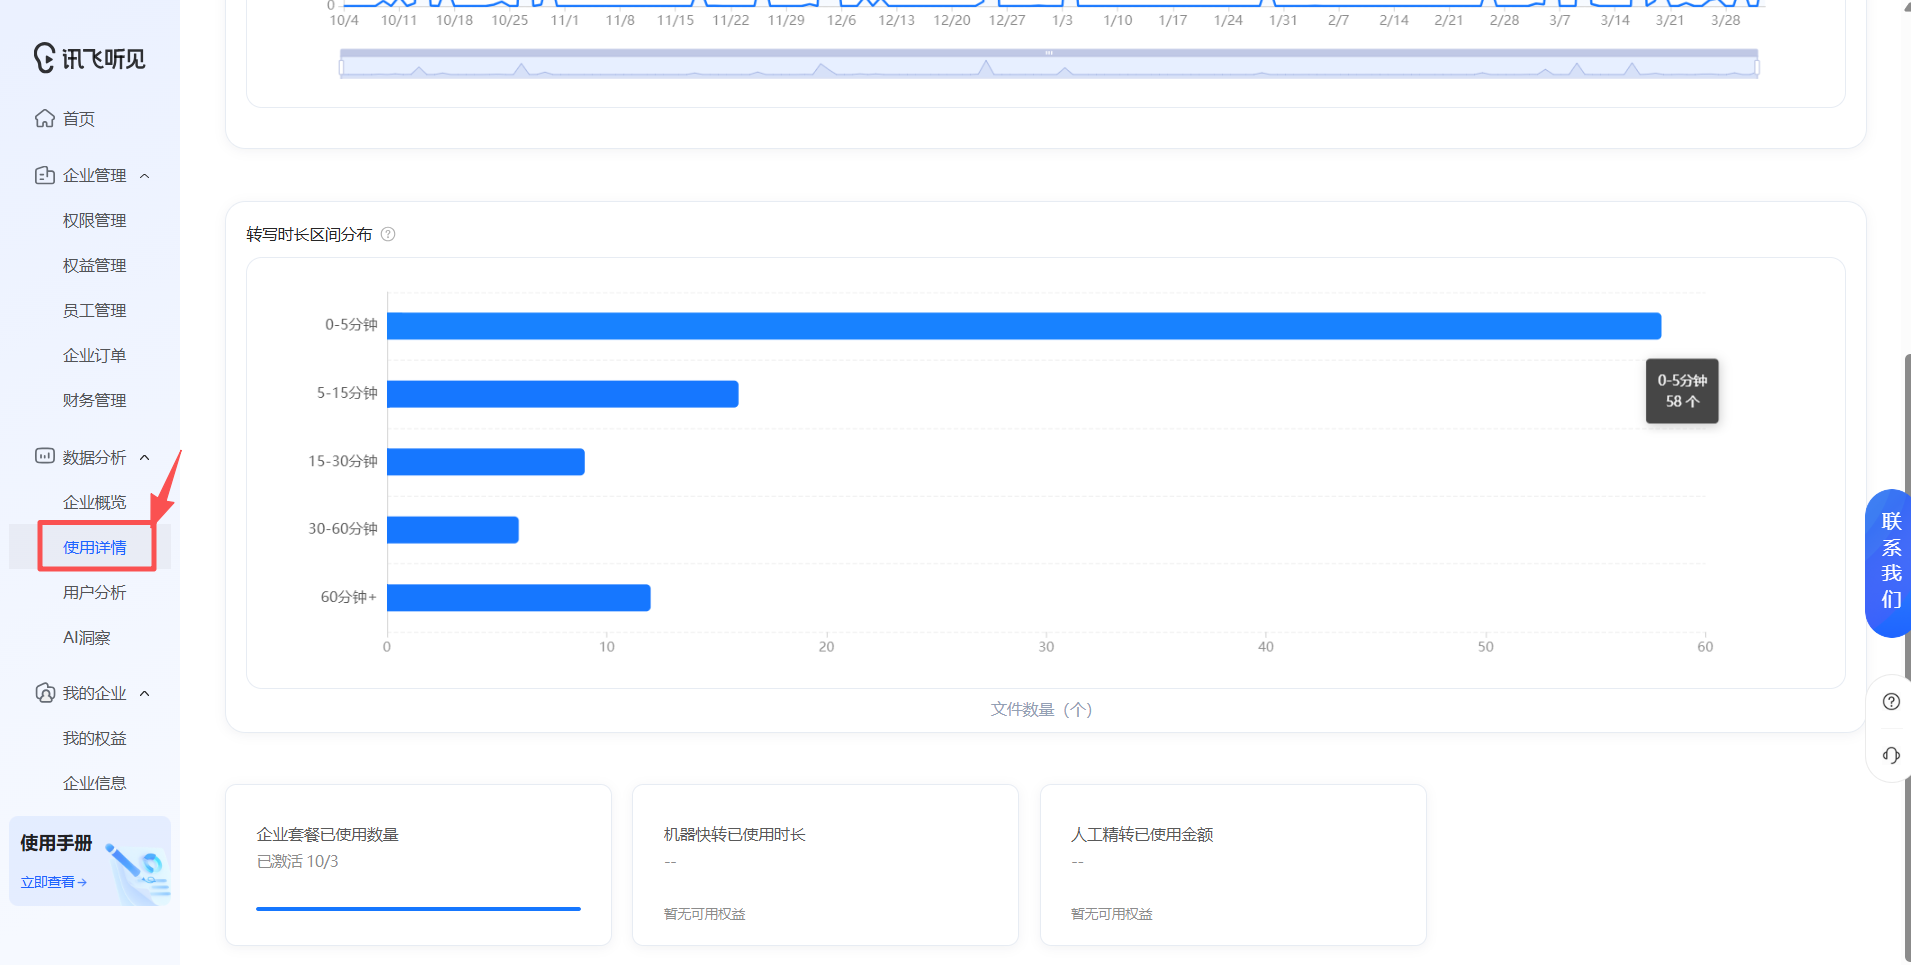Click the date range slider's left handle

(342, 67)
